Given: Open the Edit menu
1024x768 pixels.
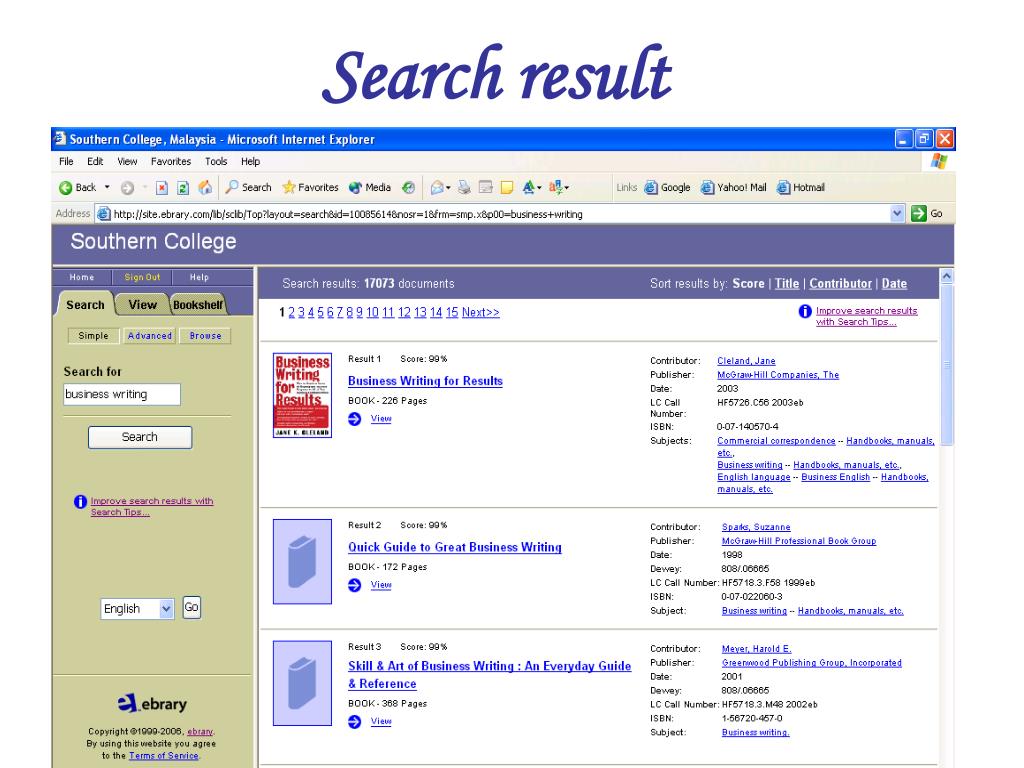Looking at the screenshot, I should [x=95, y=161].
